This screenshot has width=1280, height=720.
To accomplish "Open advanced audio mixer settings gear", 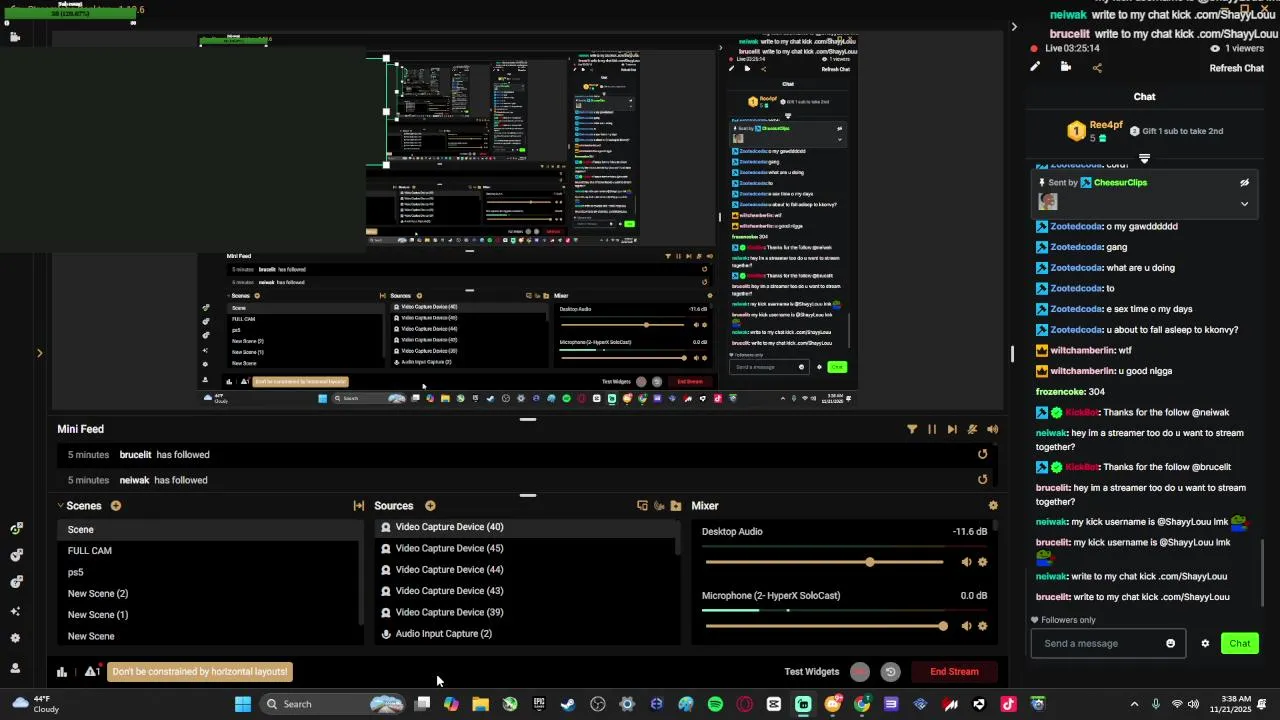I will click(993, 506).
